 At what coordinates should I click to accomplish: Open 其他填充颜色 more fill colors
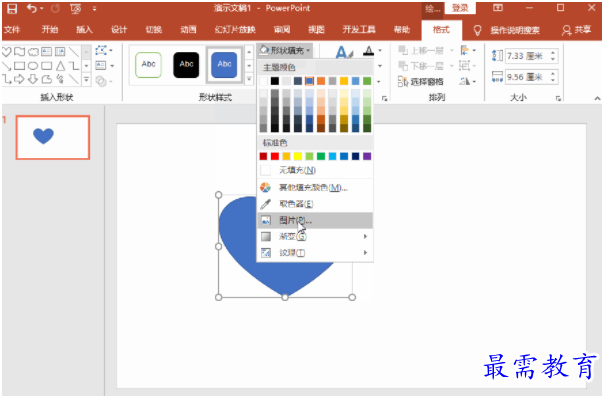pos(315,187)
